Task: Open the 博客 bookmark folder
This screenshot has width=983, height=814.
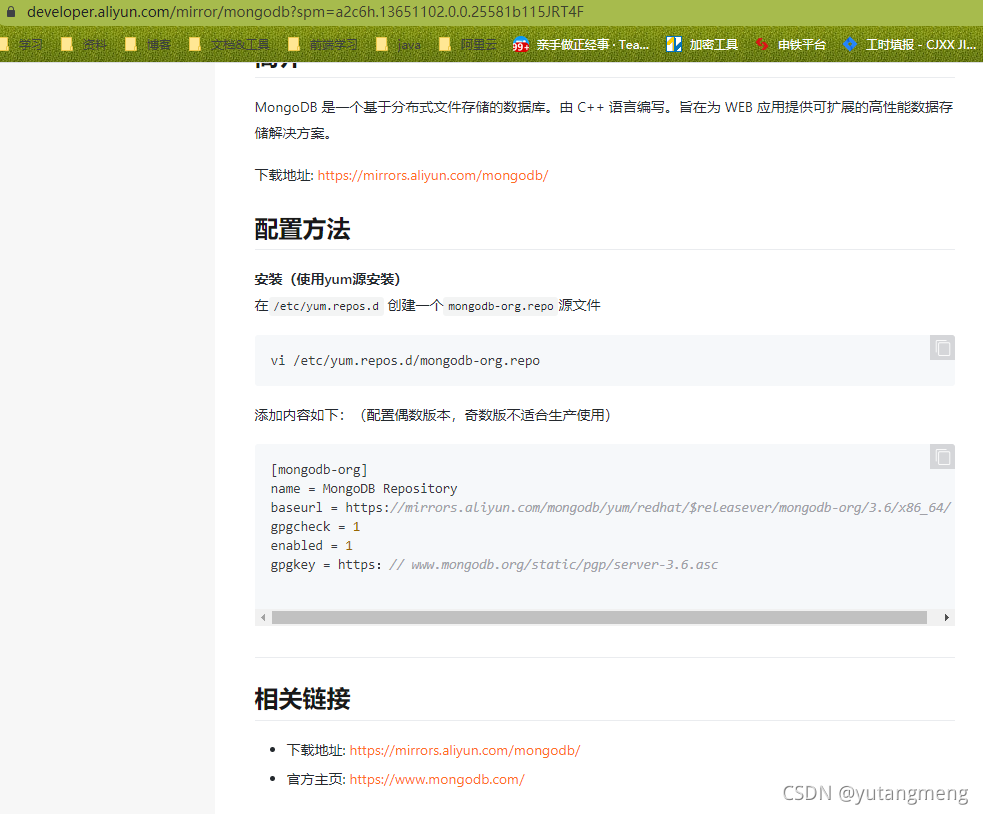Action: [148, 45]
